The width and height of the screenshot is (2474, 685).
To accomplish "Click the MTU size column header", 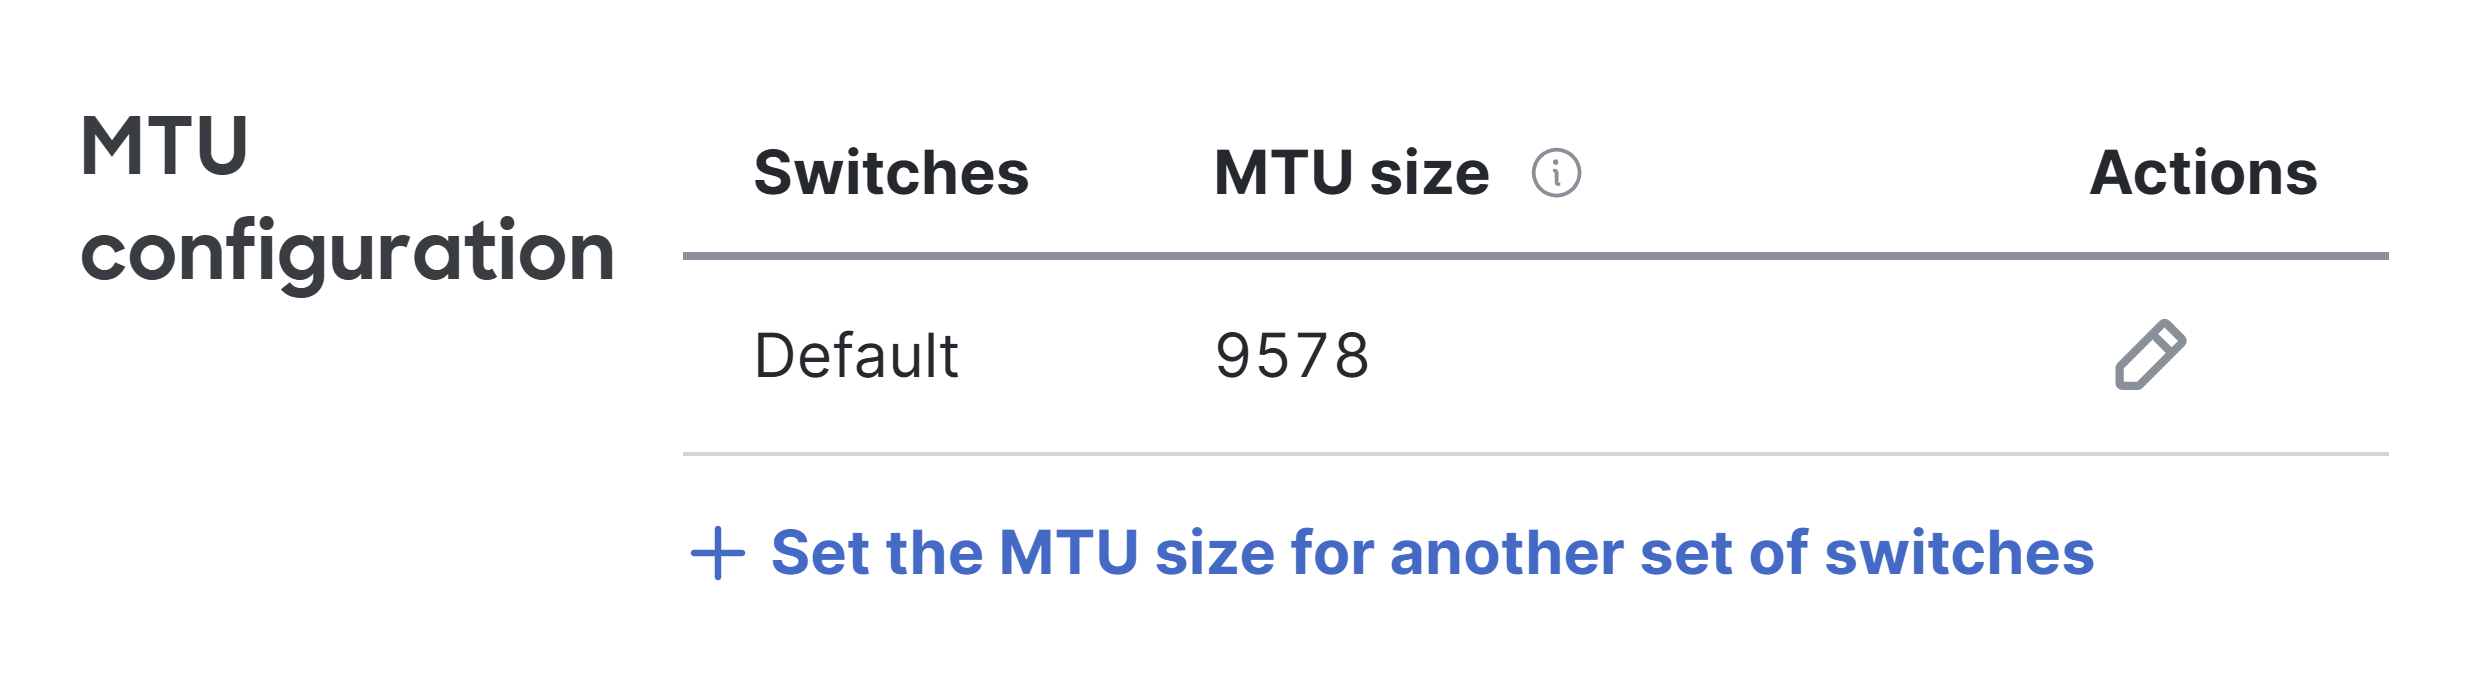I will (x=1351, y=173).
